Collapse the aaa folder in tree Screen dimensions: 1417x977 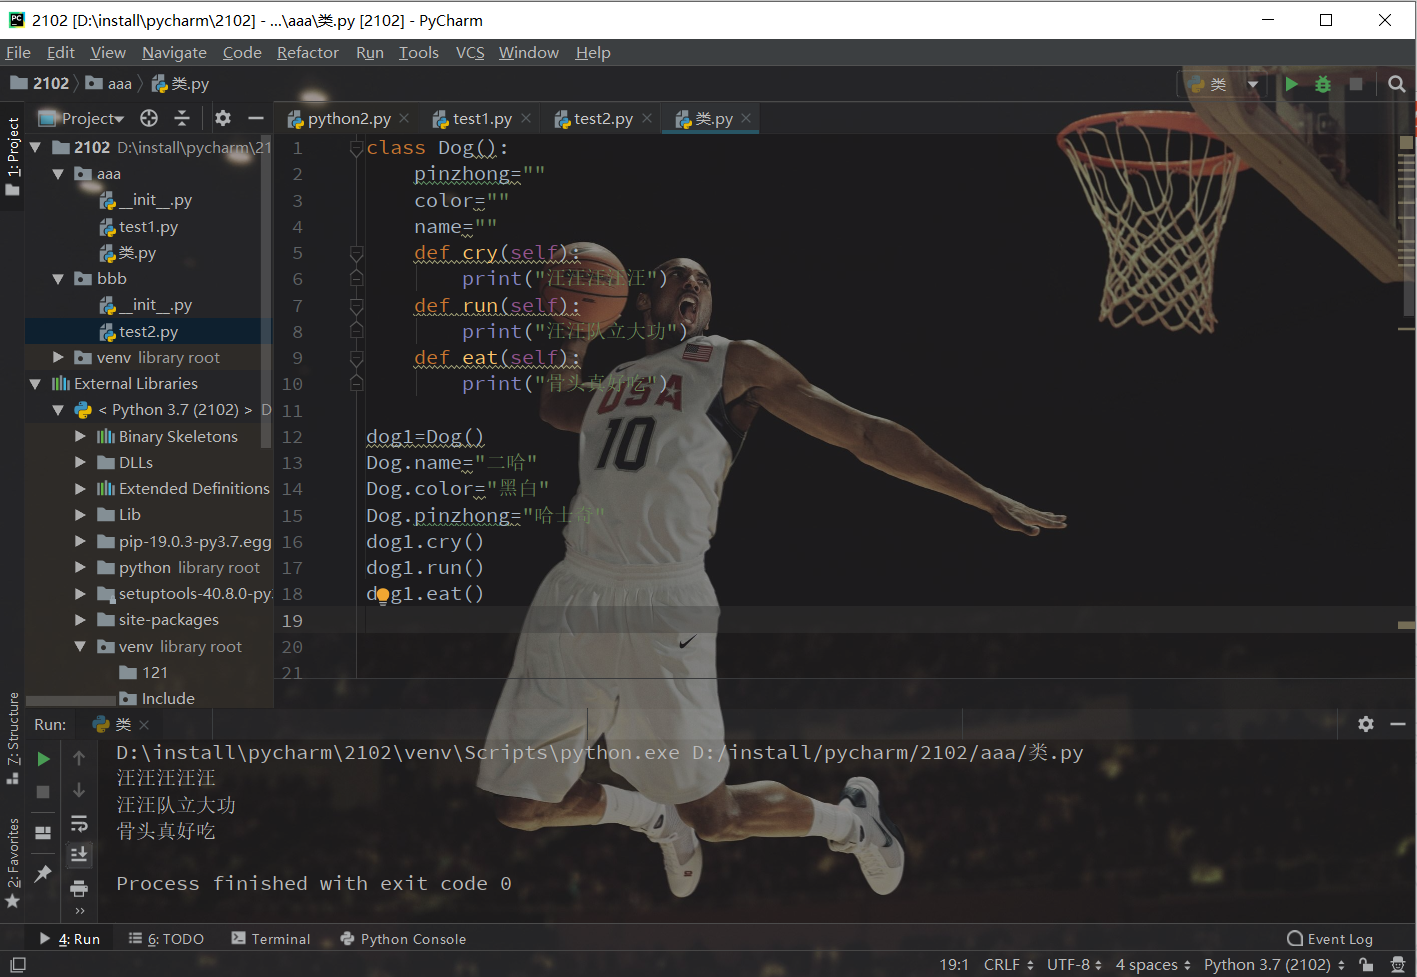point(58,174)
